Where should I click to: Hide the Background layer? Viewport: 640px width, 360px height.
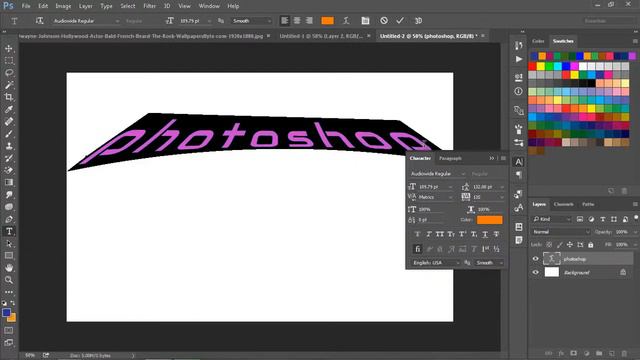(536, 272)
